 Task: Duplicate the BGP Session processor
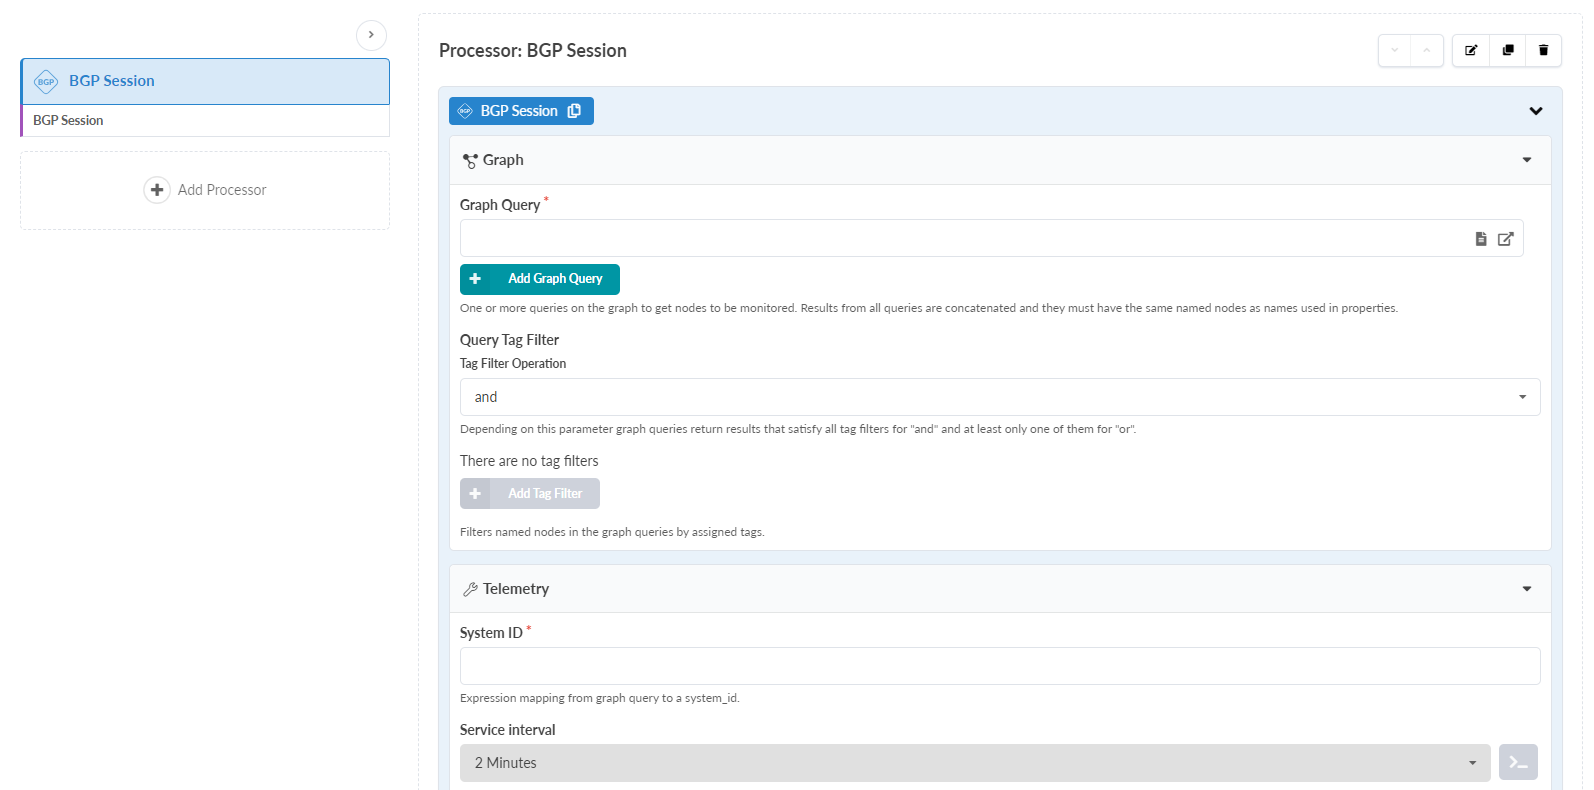coord(1508,50)
